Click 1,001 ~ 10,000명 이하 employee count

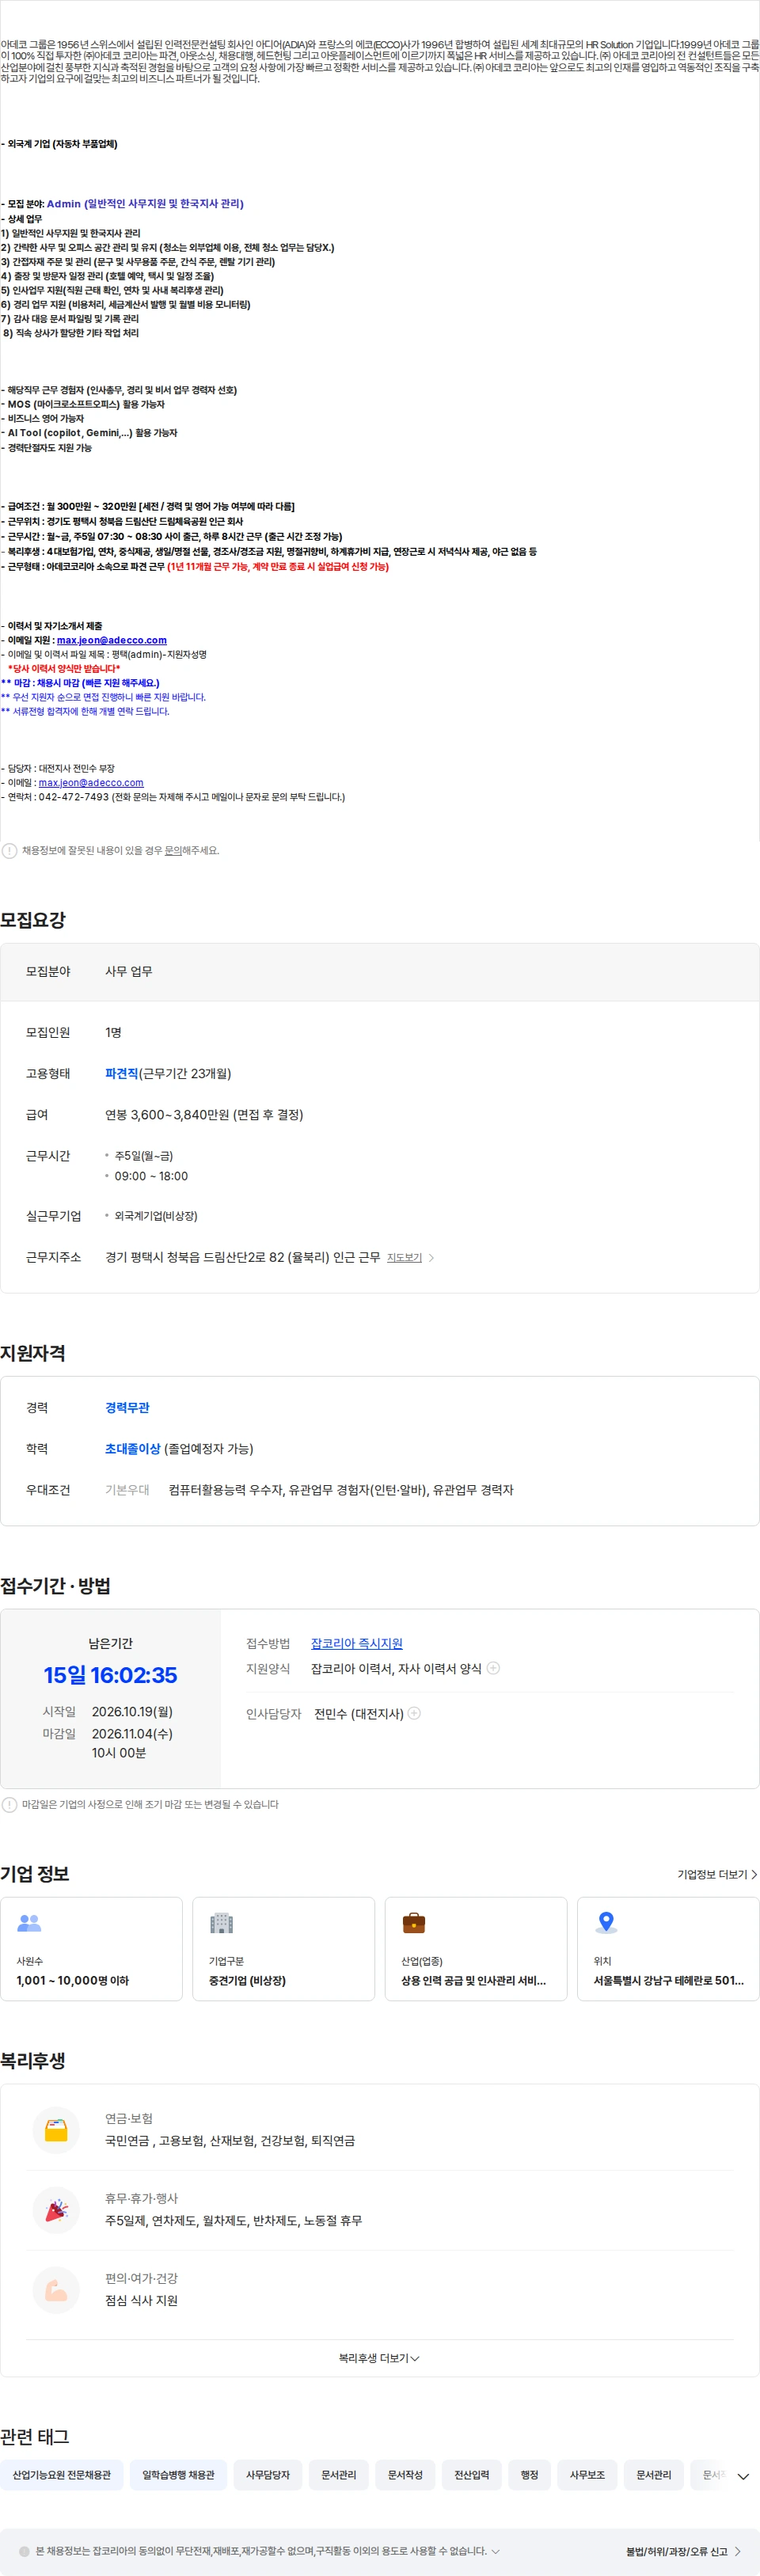pyautogui.click(x=73, y=1980)
